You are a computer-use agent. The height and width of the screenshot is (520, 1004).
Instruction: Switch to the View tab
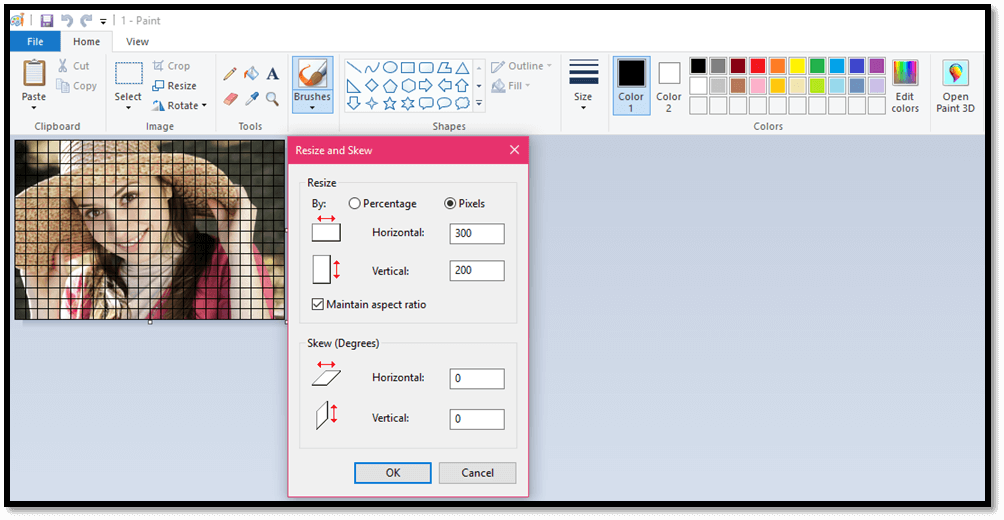click(137, 41)
